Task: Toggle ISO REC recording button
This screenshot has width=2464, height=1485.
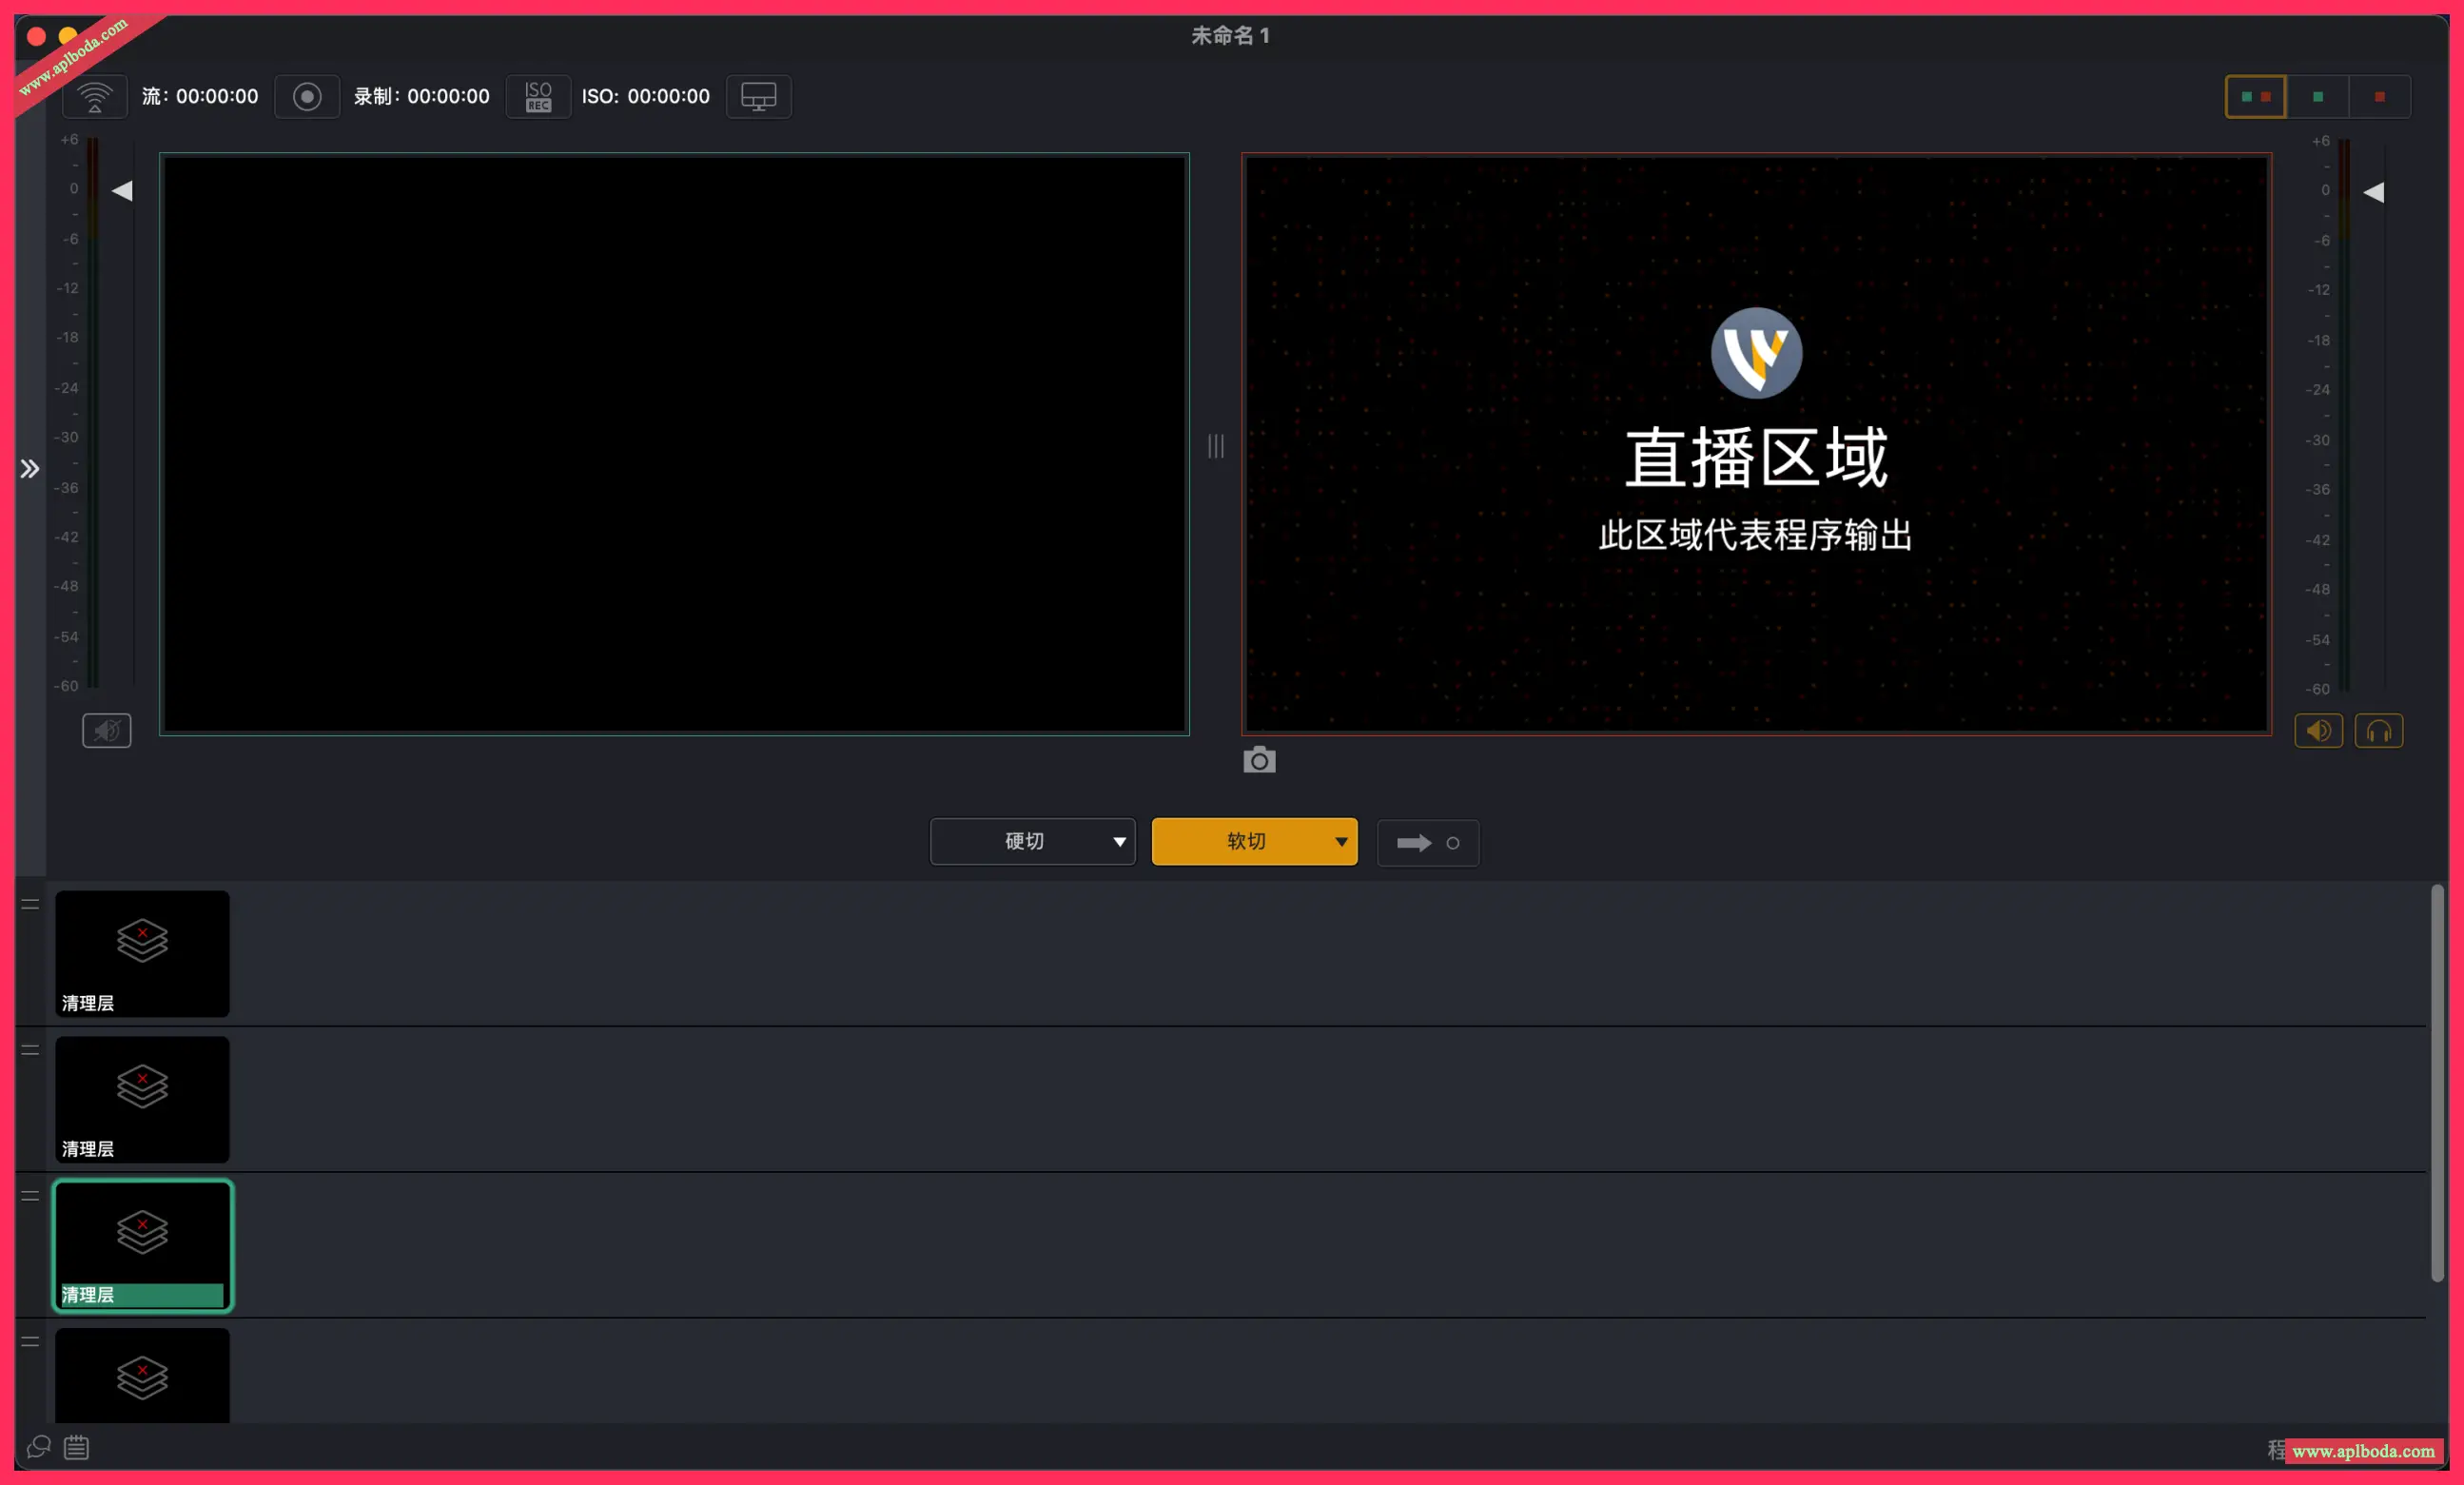Action: pyautogui.click(x=538, y=97)
